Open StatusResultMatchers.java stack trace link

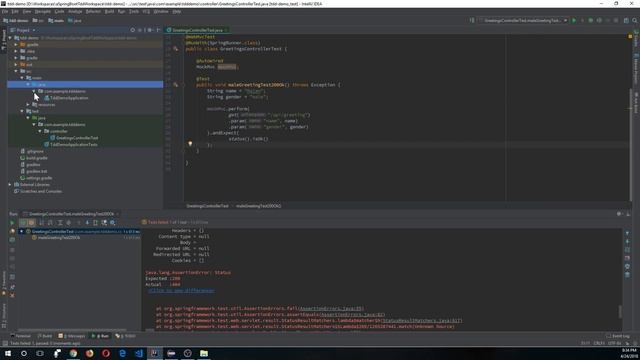[x=421, y=321]
